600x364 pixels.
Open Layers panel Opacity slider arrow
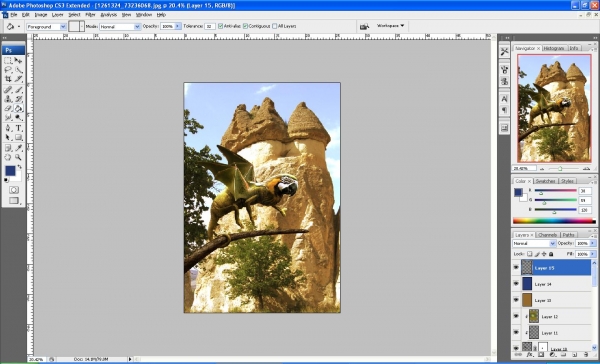(593, 243)
